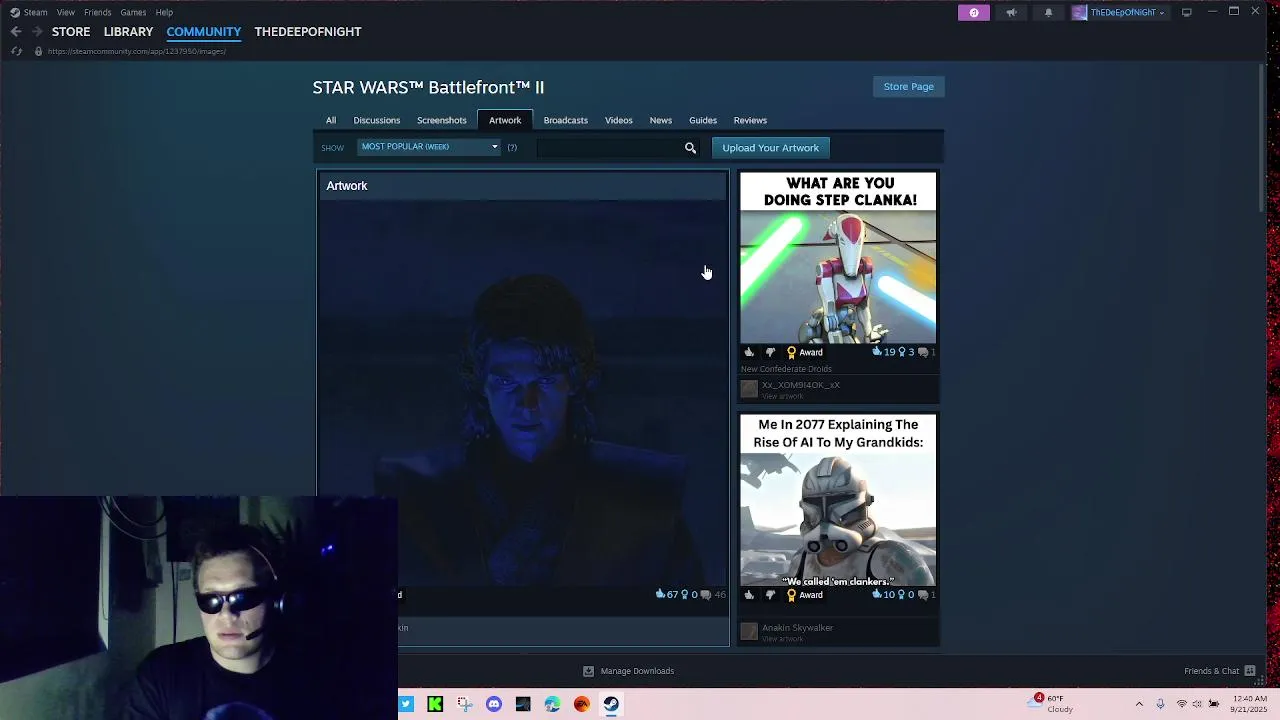This screenshot has height=720, width=1280.
Task: Open the EA app taskbar icon
Action: 582,704
